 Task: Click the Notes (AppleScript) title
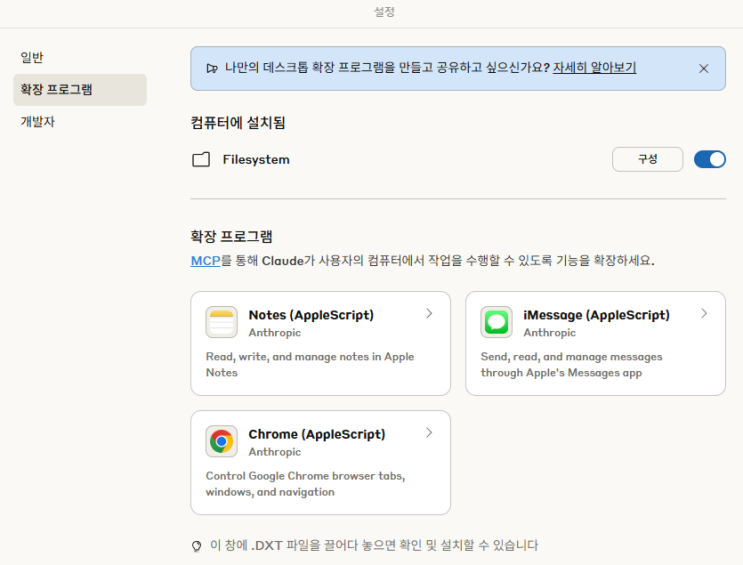click(311, 315)
